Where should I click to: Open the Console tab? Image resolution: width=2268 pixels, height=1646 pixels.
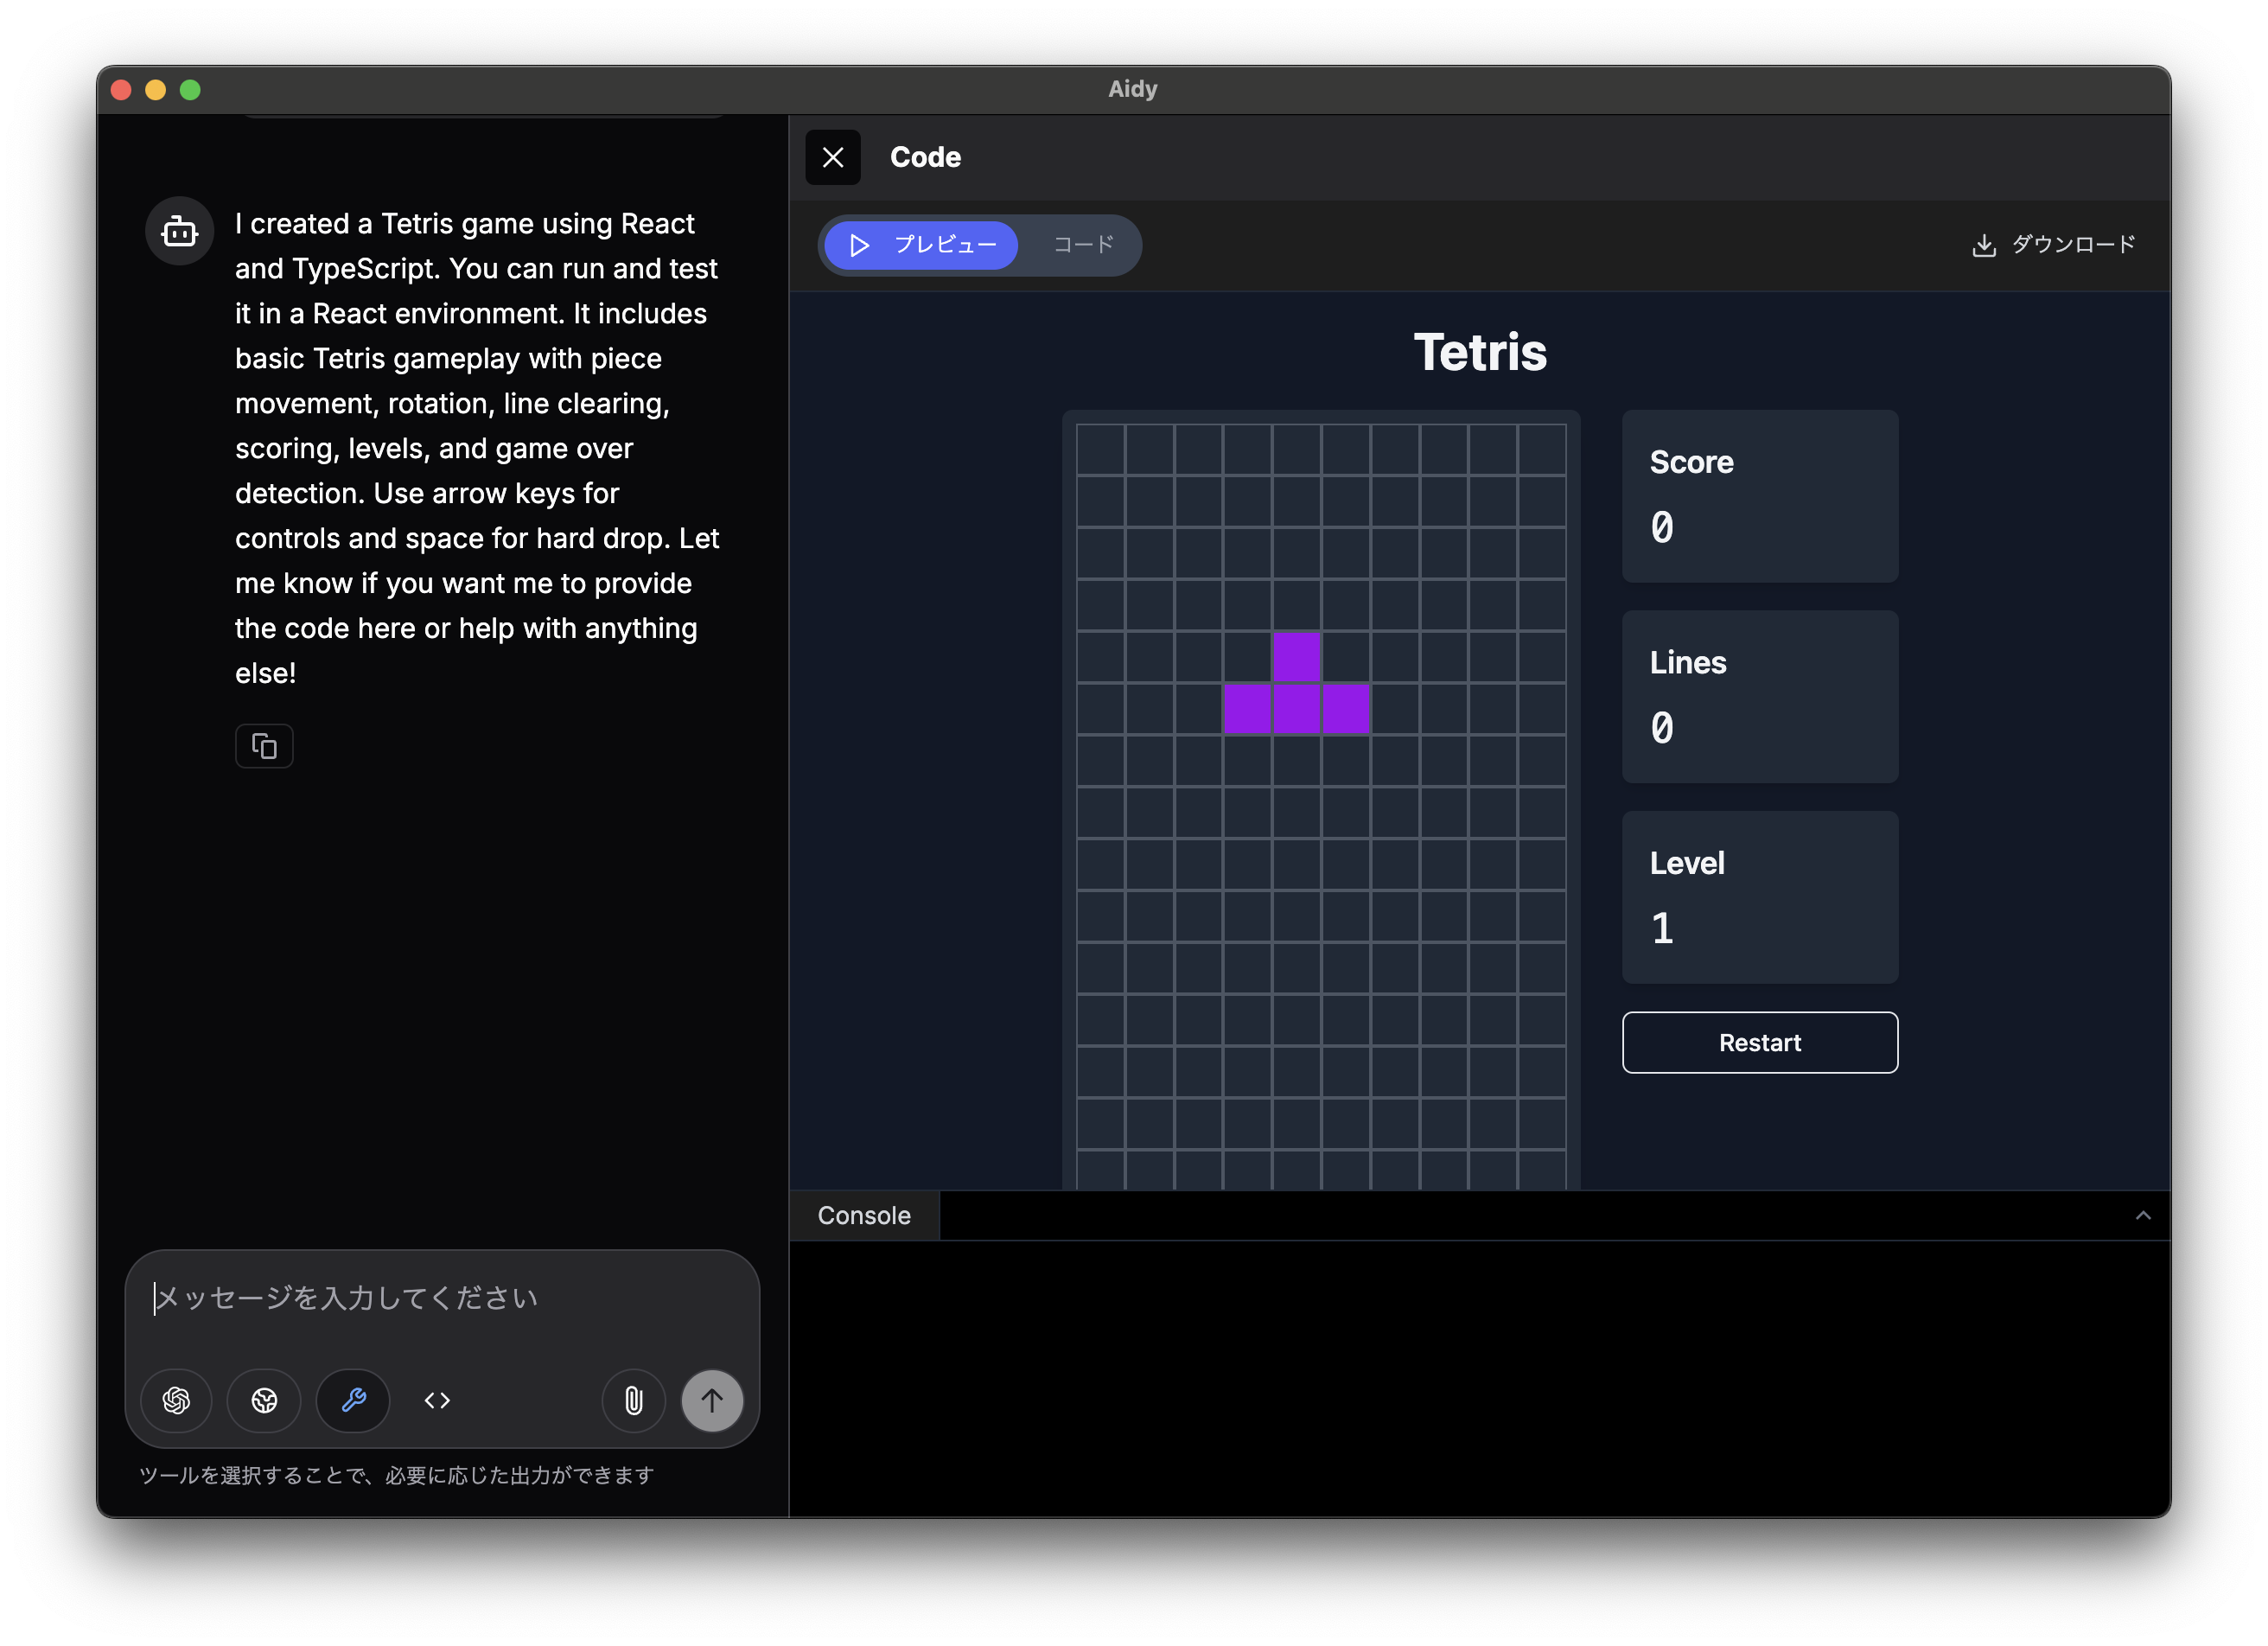864,1215
